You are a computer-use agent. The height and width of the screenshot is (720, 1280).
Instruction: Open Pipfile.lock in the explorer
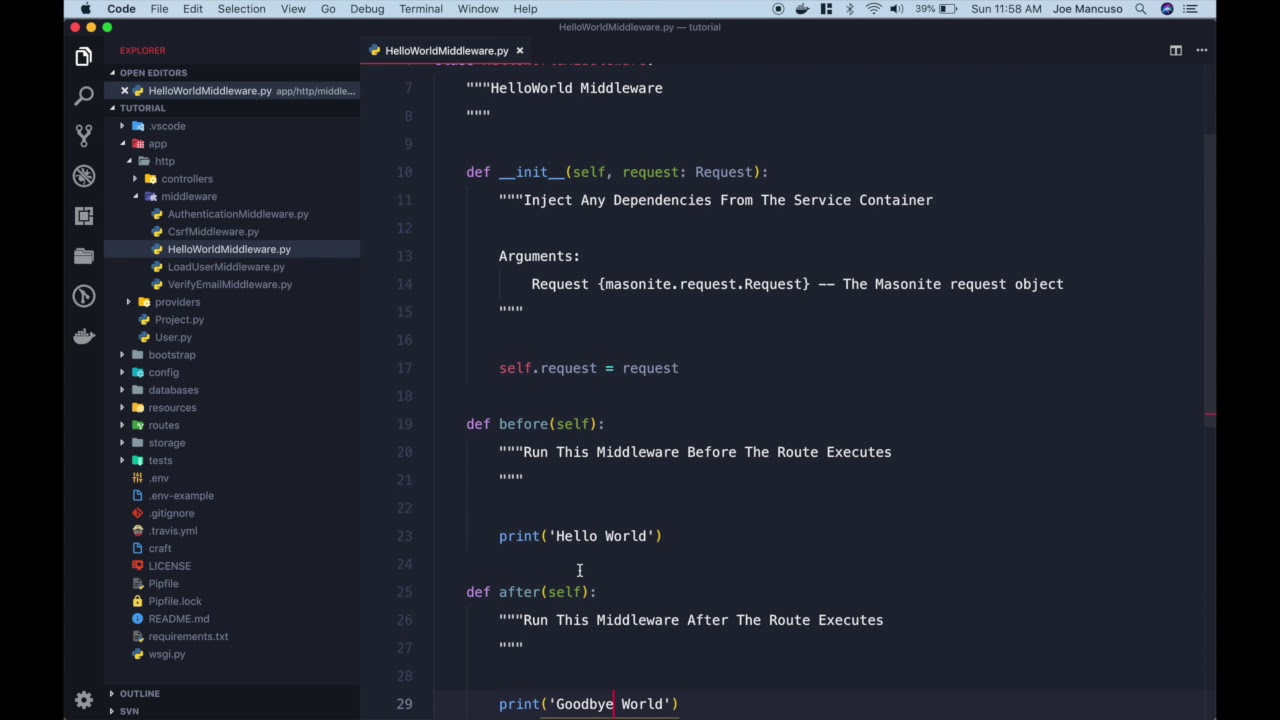pyautogui.click(x=175, y=601)
